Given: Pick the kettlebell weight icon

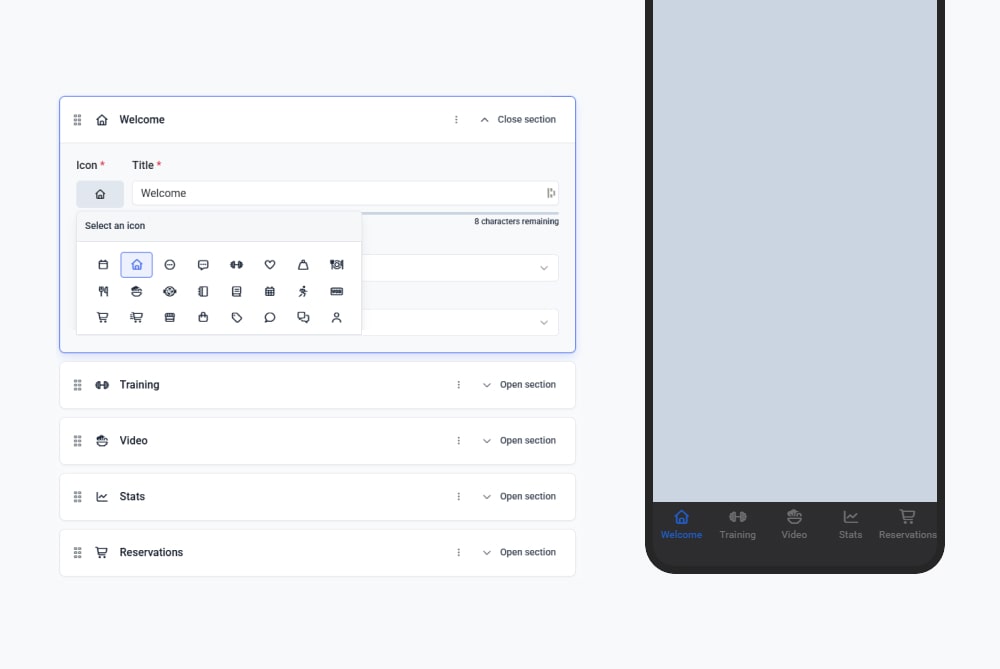Looking at the screenshot, I should coord(303,265).
